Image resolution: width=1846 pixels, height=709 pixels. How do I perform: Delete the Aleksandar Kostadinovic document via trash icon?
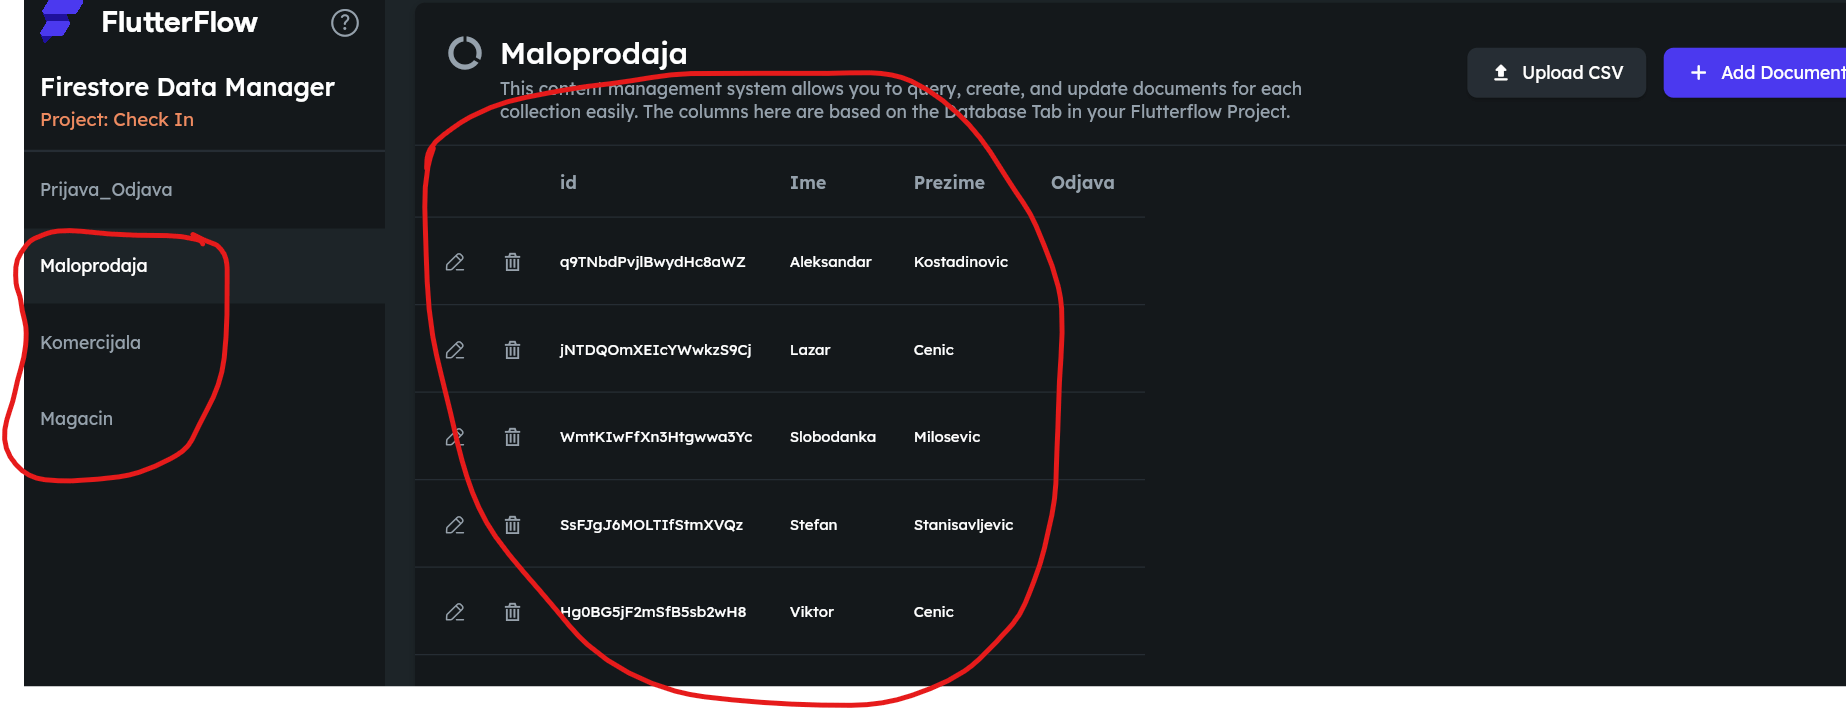[512, 262]
